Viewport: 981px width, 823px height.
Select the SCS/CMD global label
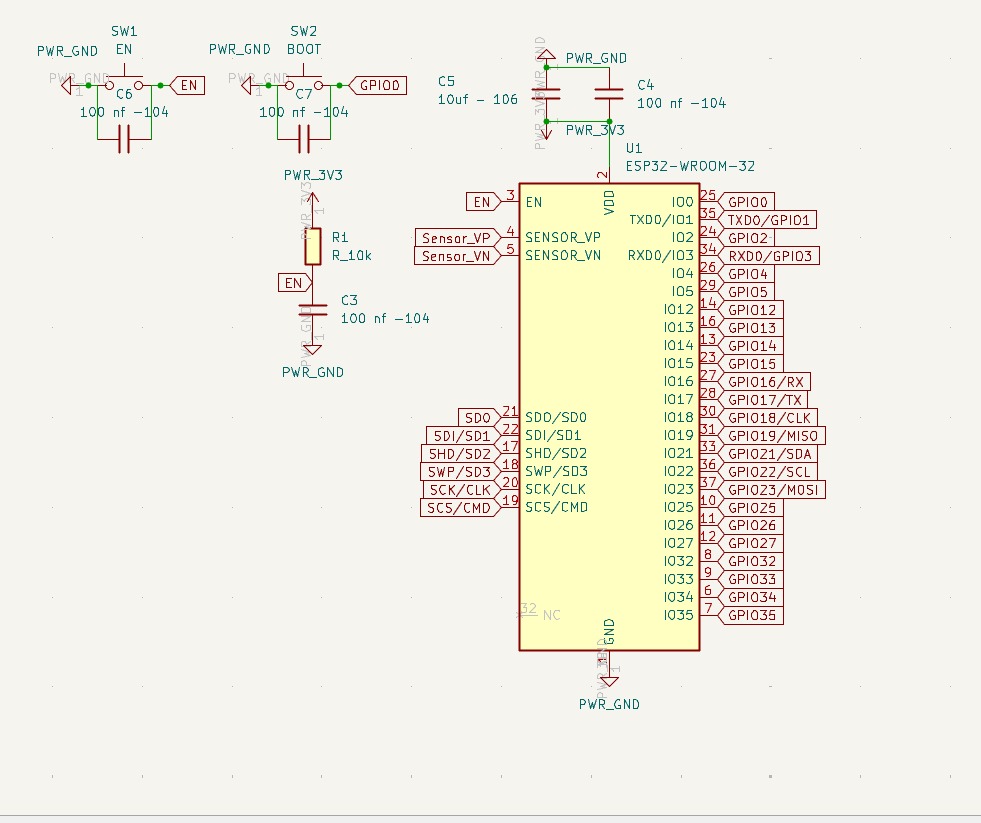pyautogui.click(x=460, y=508)
